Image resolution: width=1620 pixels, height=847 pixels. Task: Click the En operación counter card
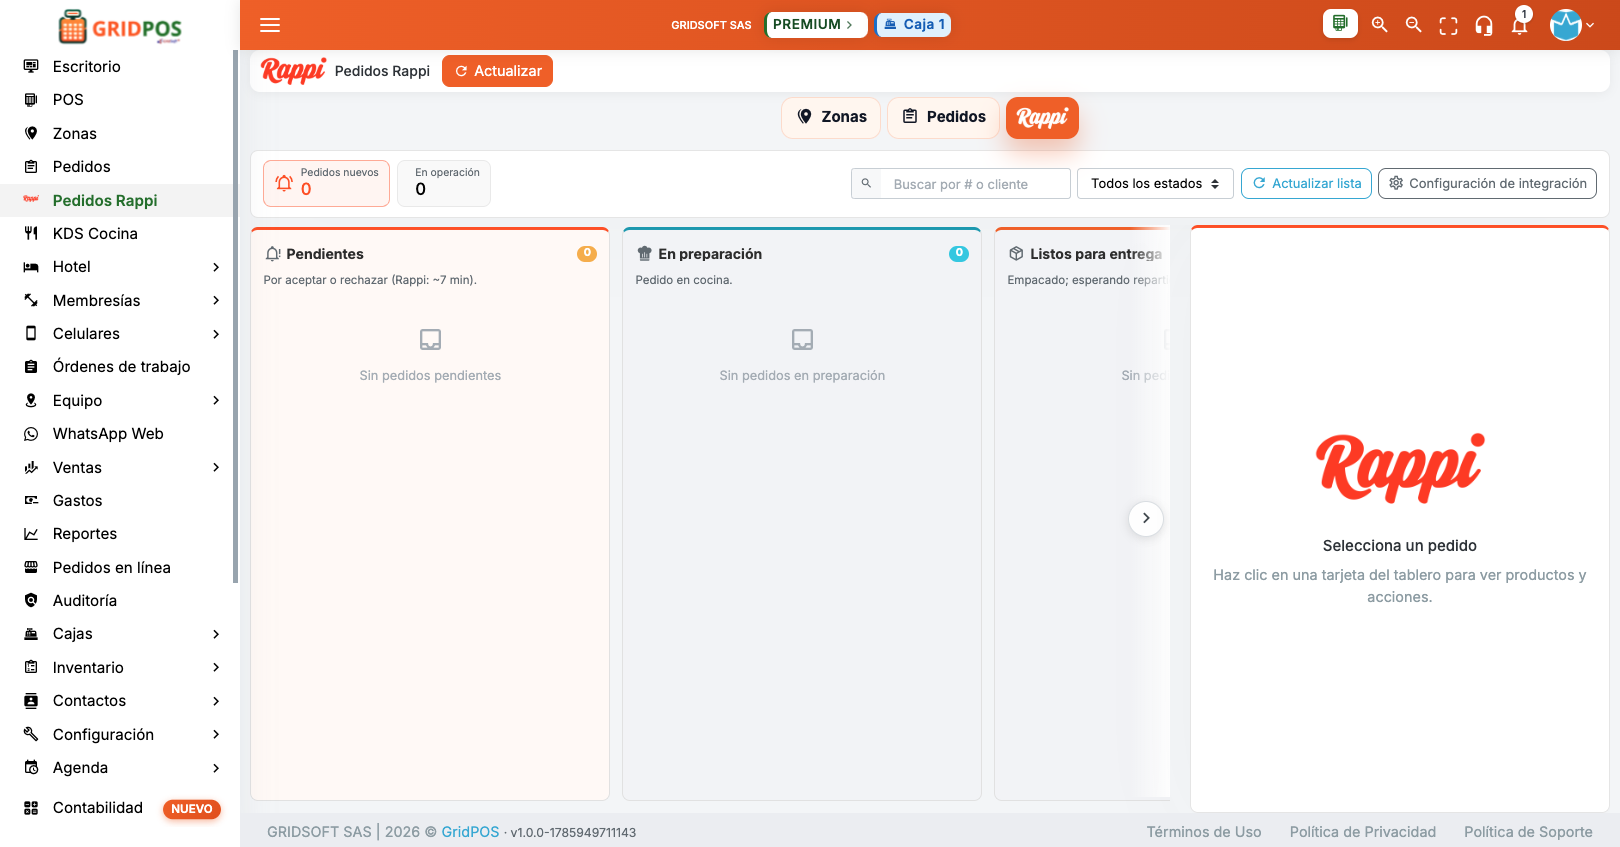[444, 183]
